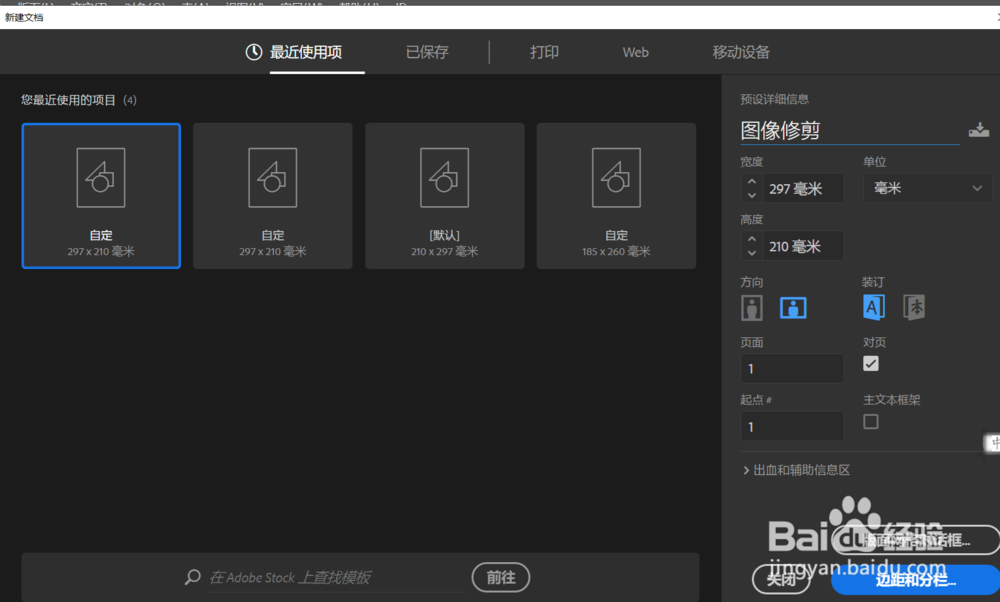The height and width of the screenshot is (602, 1000).
Task: Save the document preset via download icon
Action: point(978,130)
